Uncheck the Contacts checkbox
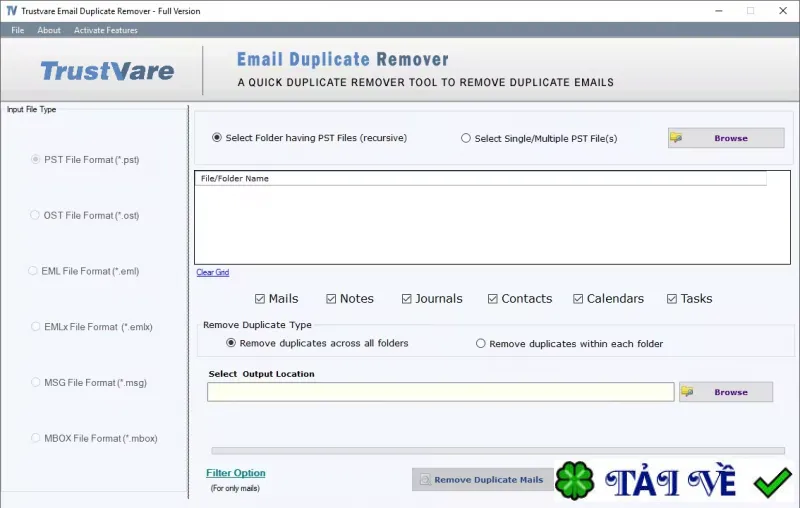Viewport: 800px width, 508px height. click(520, 298)
